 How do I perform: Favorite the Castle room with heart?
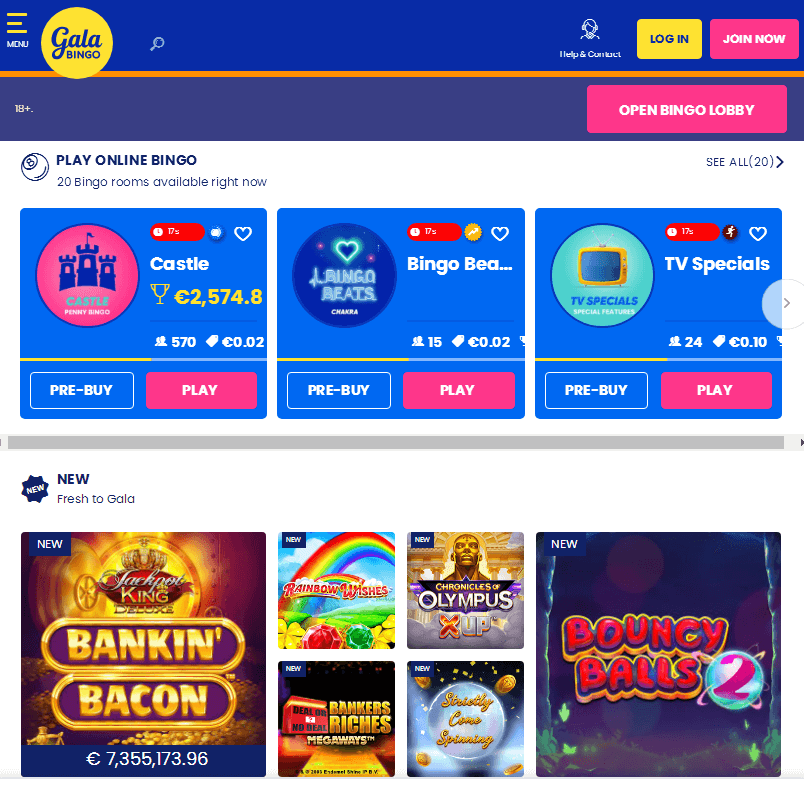coord(243,234)
